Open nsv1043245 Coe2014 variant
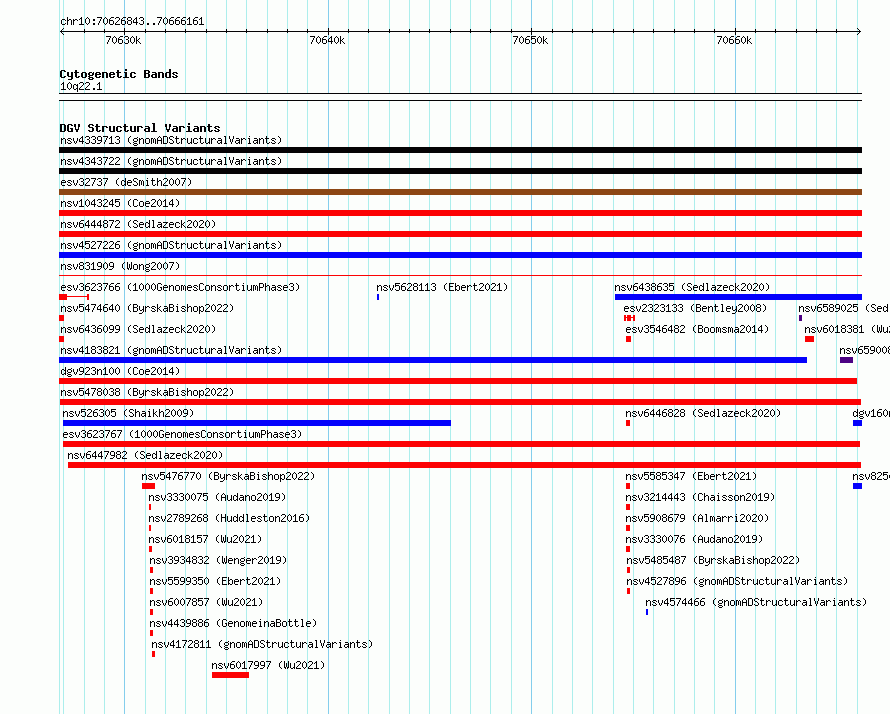 [120, 203]
